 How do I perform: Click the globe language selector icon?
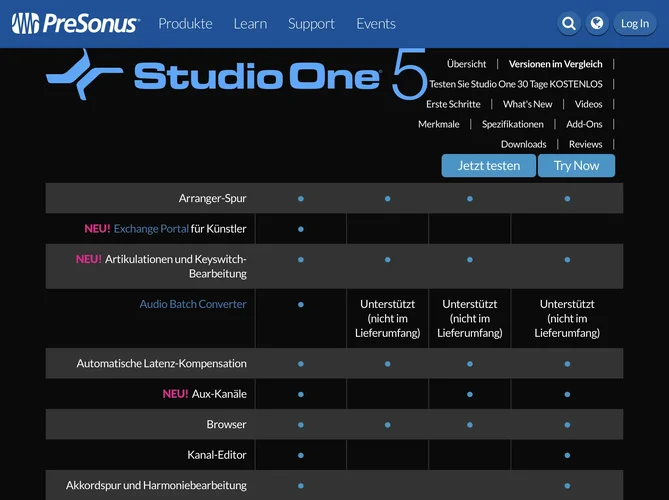click(597, 24)
